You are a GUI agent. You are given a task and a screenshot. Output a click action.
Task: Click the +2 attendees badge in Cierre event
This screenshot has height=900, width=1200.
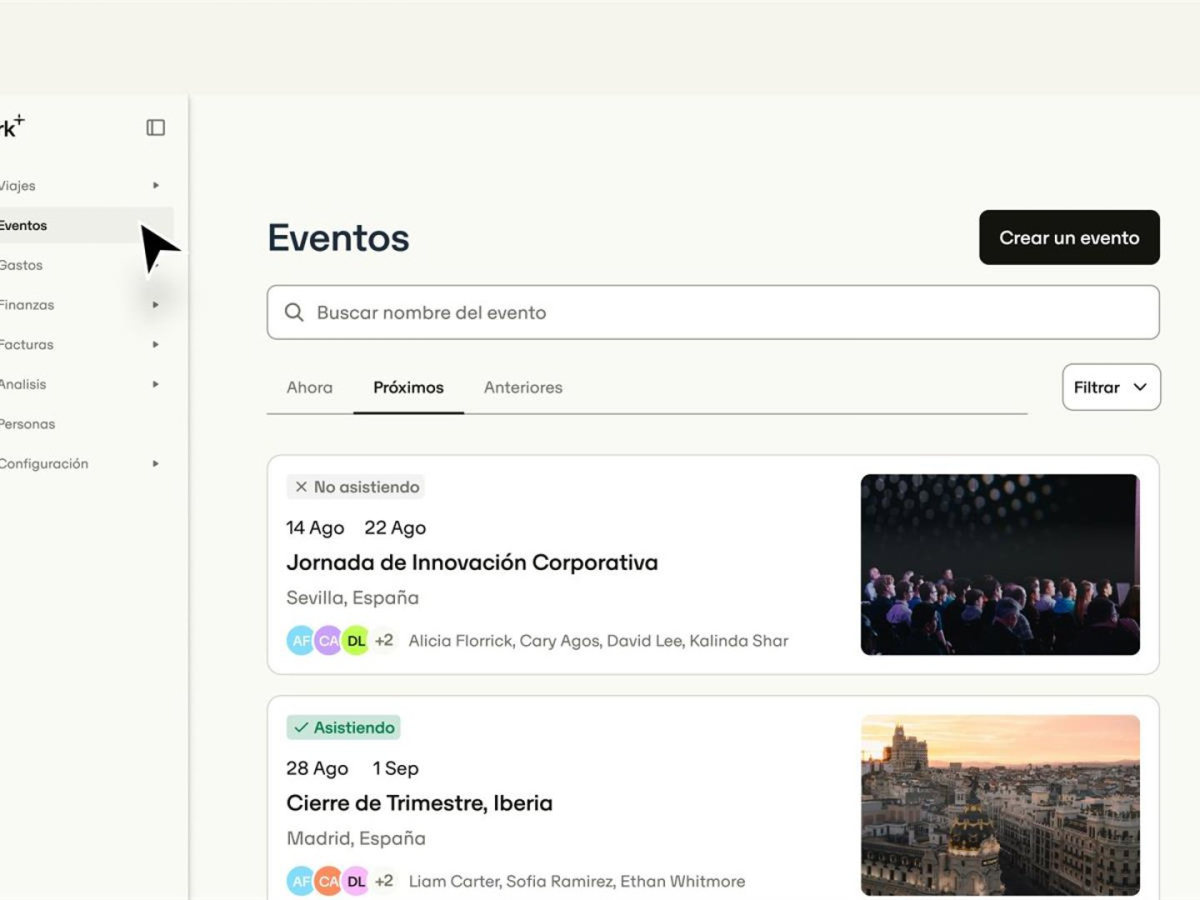pyautogui.click(x=384, y=881)
